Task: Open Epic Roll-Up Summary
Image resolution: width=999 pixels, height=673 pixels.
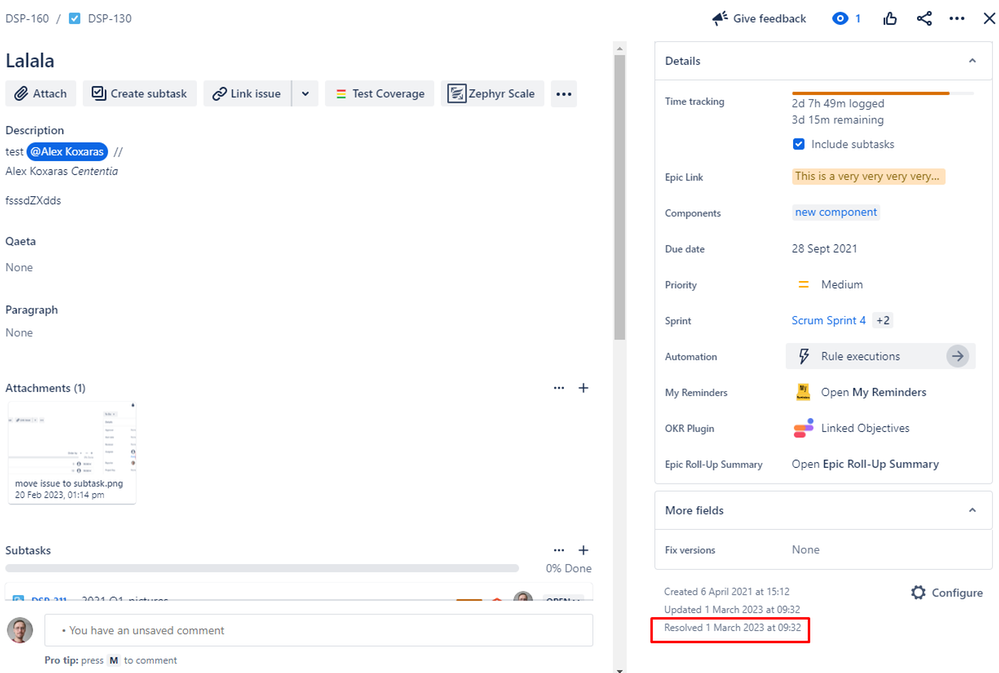Action: click(x=865, y=464)
